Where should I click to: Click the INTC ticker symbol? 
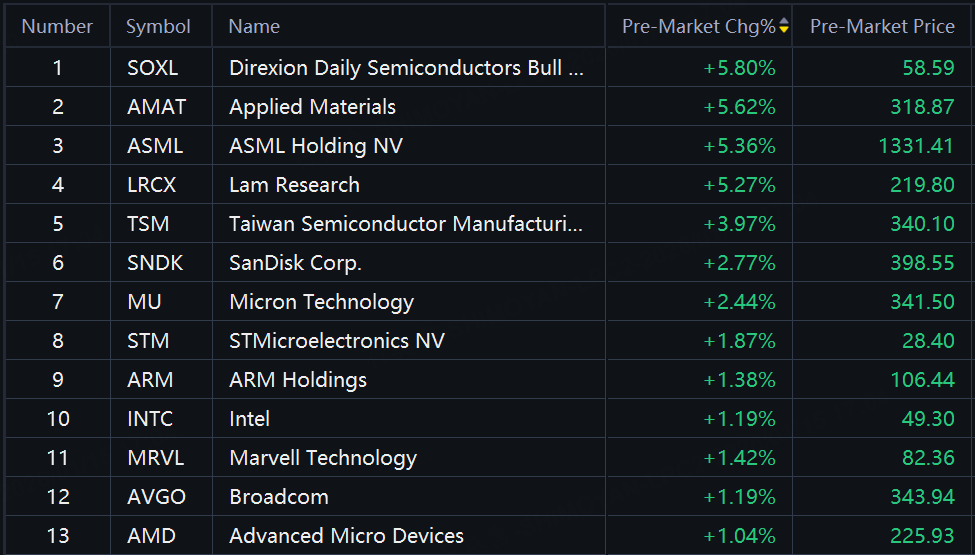pos(150,419)
